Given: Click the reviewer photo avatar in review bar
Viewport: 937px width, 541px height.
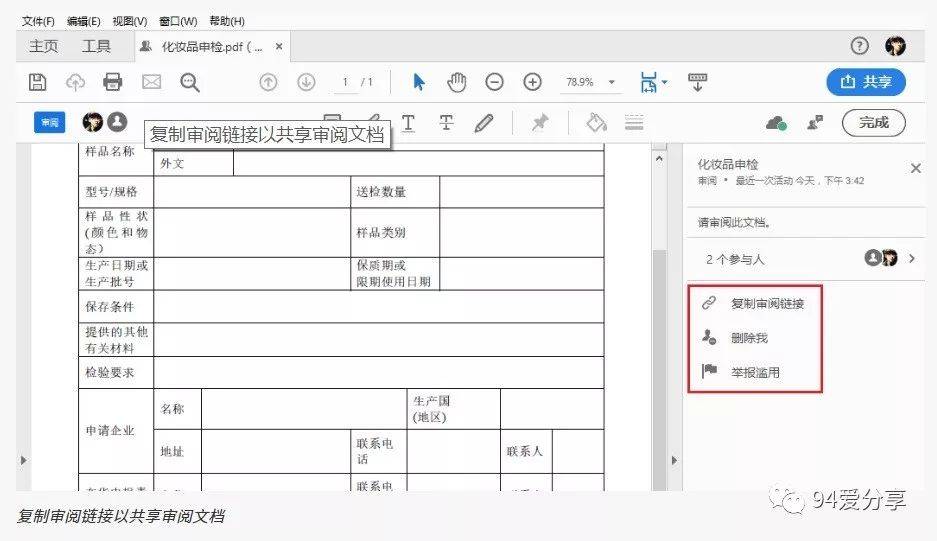Looking at the screenshot, I should coord(93,123).
